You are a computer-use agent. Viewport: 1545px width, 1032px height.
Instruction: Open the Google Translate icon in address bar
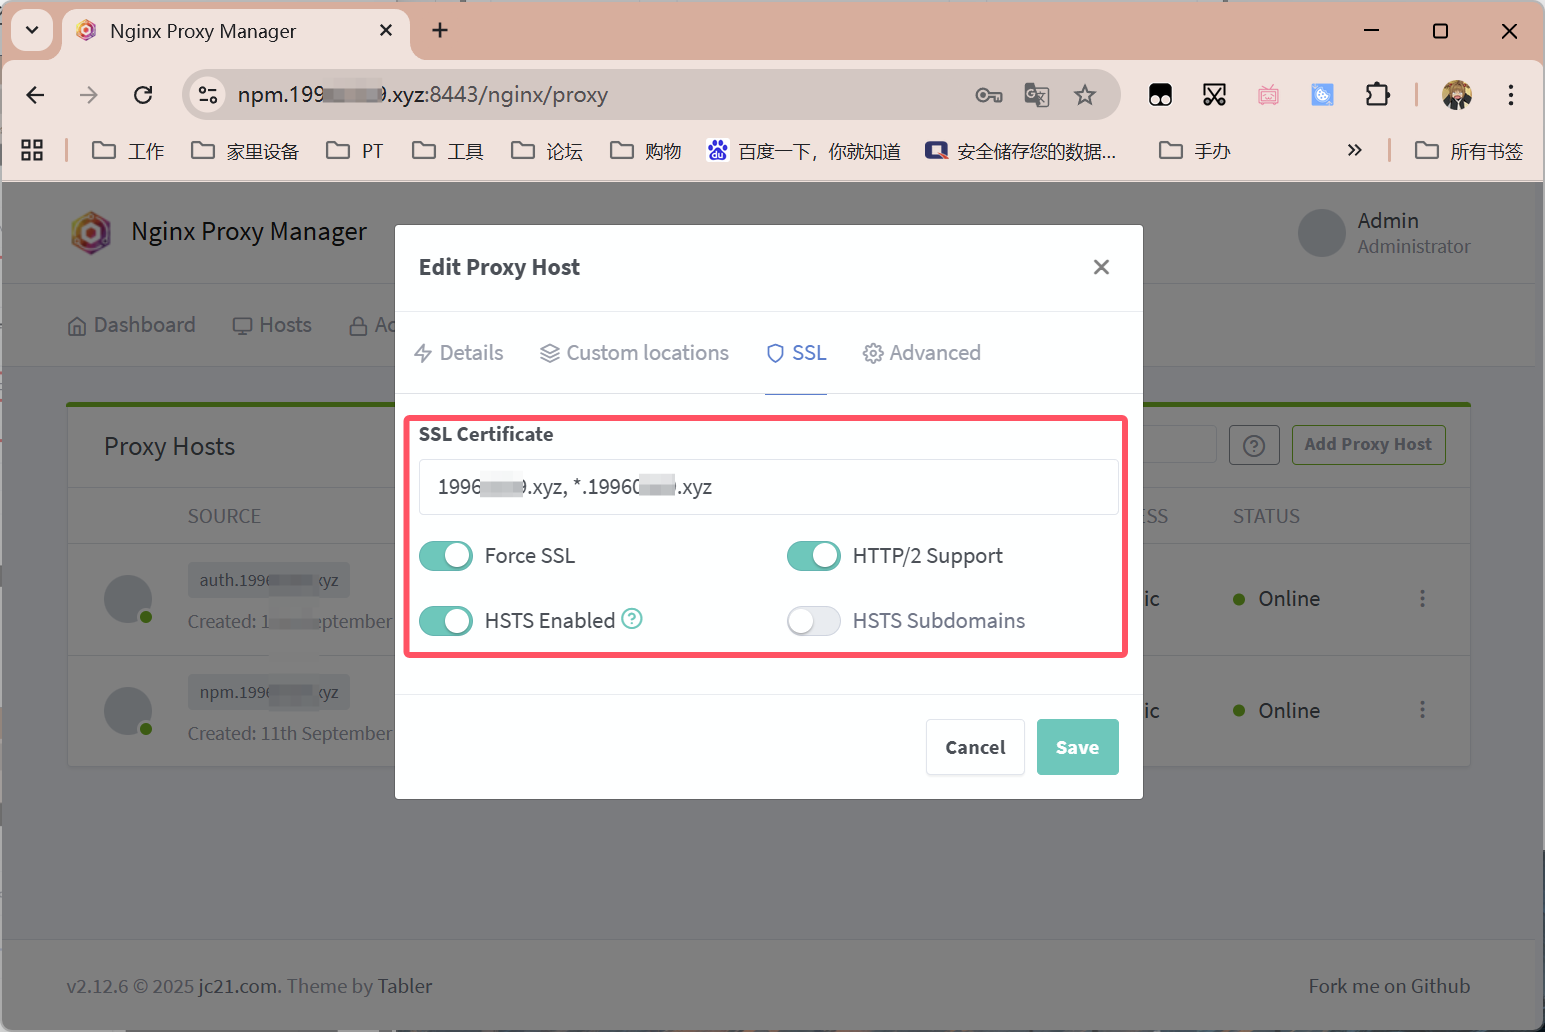click(x=1037, y=95)
